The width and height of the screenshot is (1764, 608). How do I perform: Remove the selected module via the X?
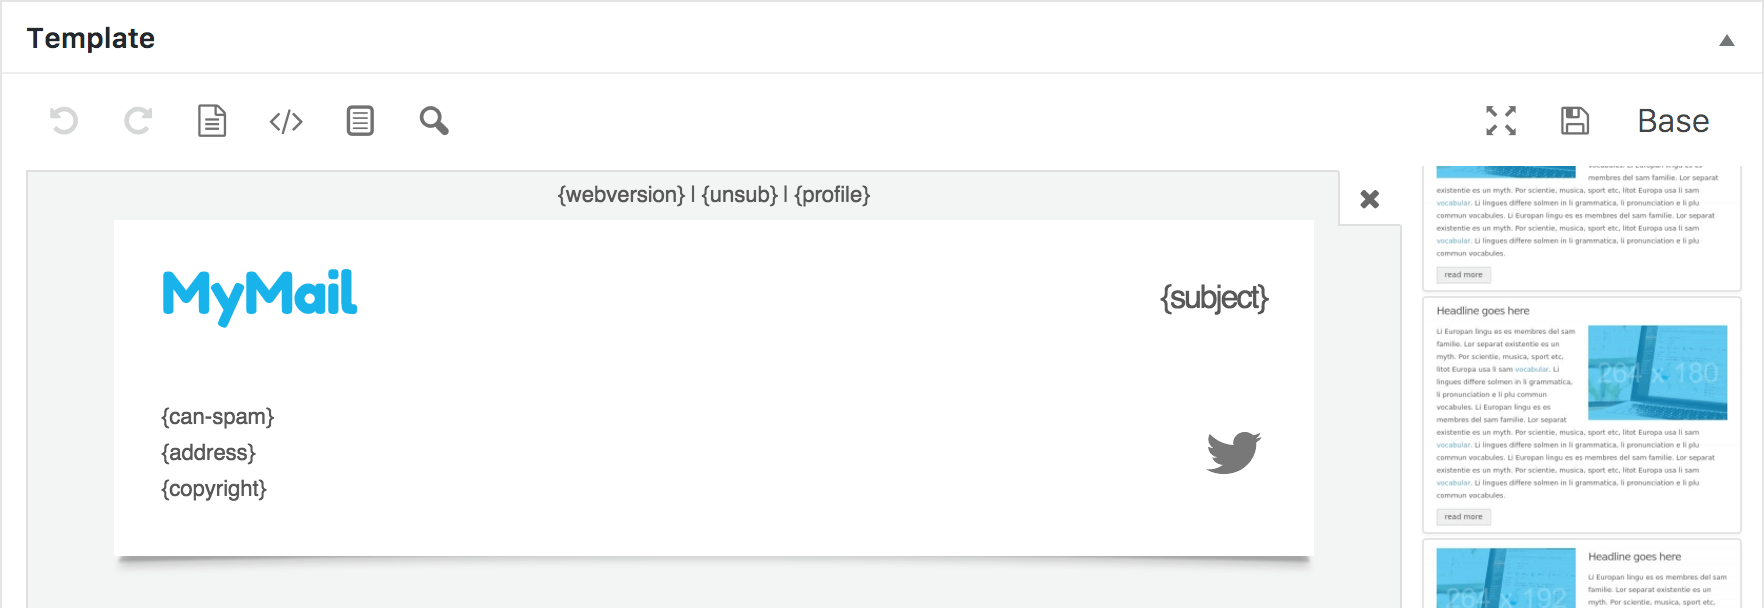pyautogui.click(x=1368, y=199)
